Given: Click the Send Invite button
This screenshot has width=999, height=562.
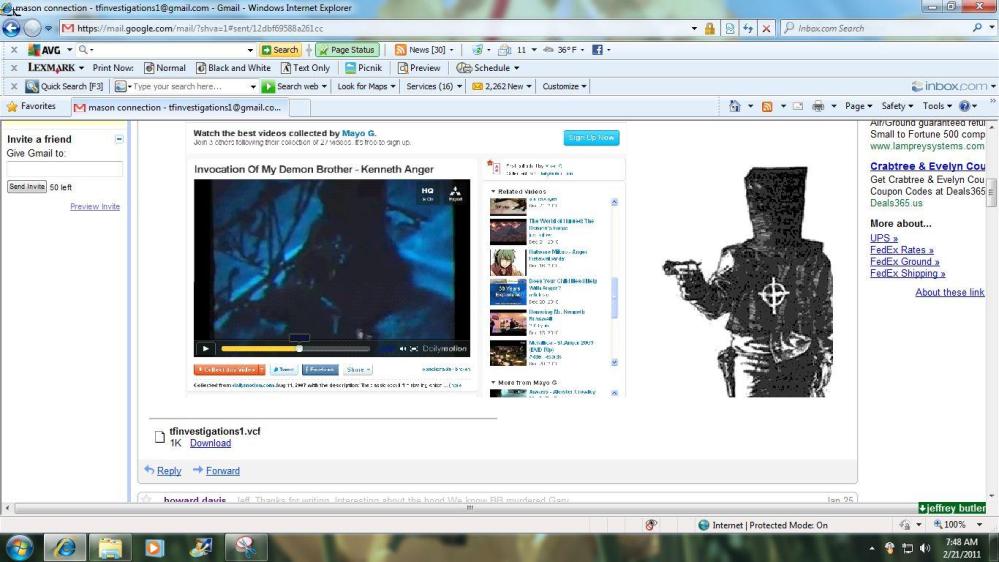Looking at the screenshot, I should tap(27, 187).
